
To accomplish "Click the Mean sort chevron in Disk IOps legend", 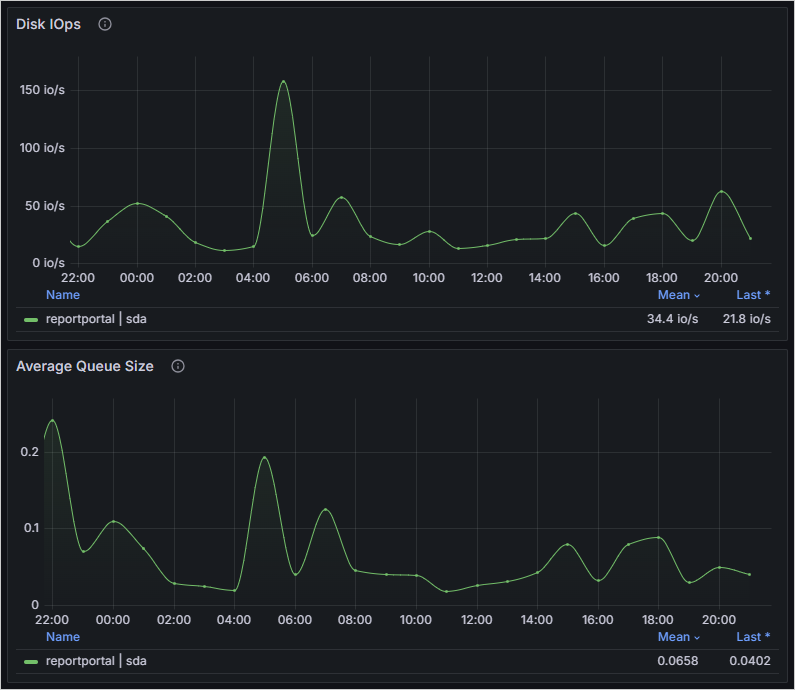I will (x=697, y=295).
